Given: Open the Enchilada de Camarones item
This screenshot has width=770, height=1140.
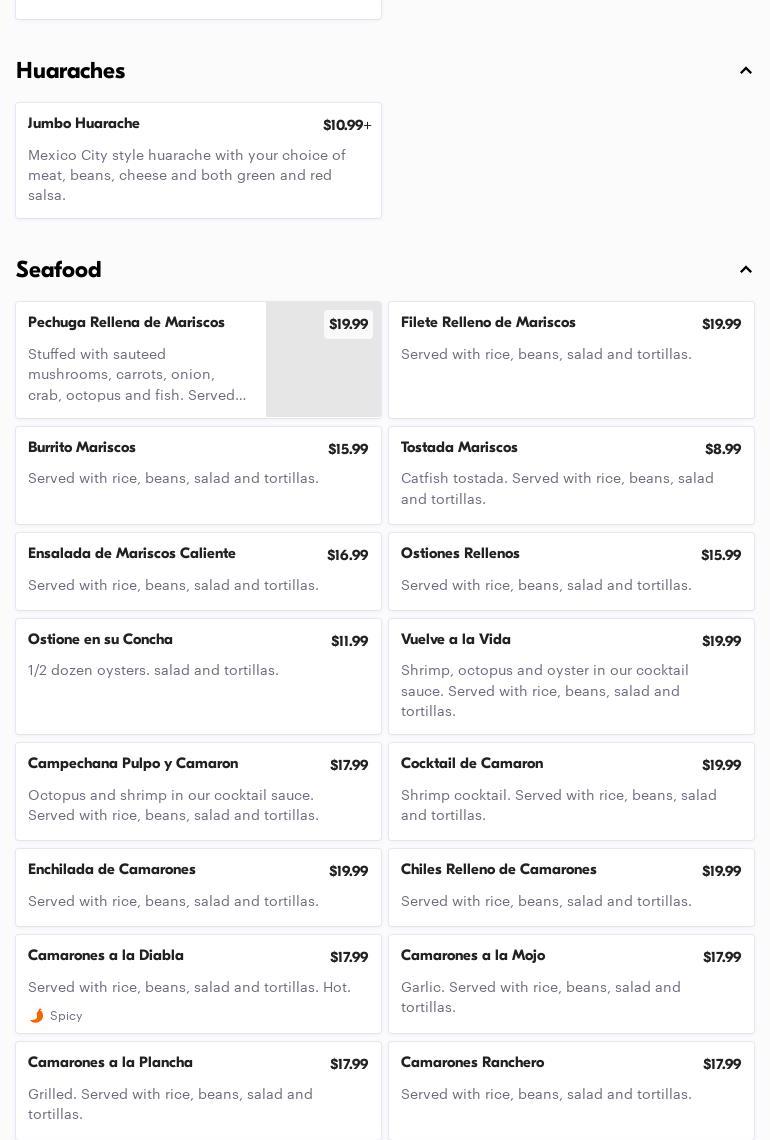Looking at the screenshot, I should pyautogui.click(x=198, y=887).
